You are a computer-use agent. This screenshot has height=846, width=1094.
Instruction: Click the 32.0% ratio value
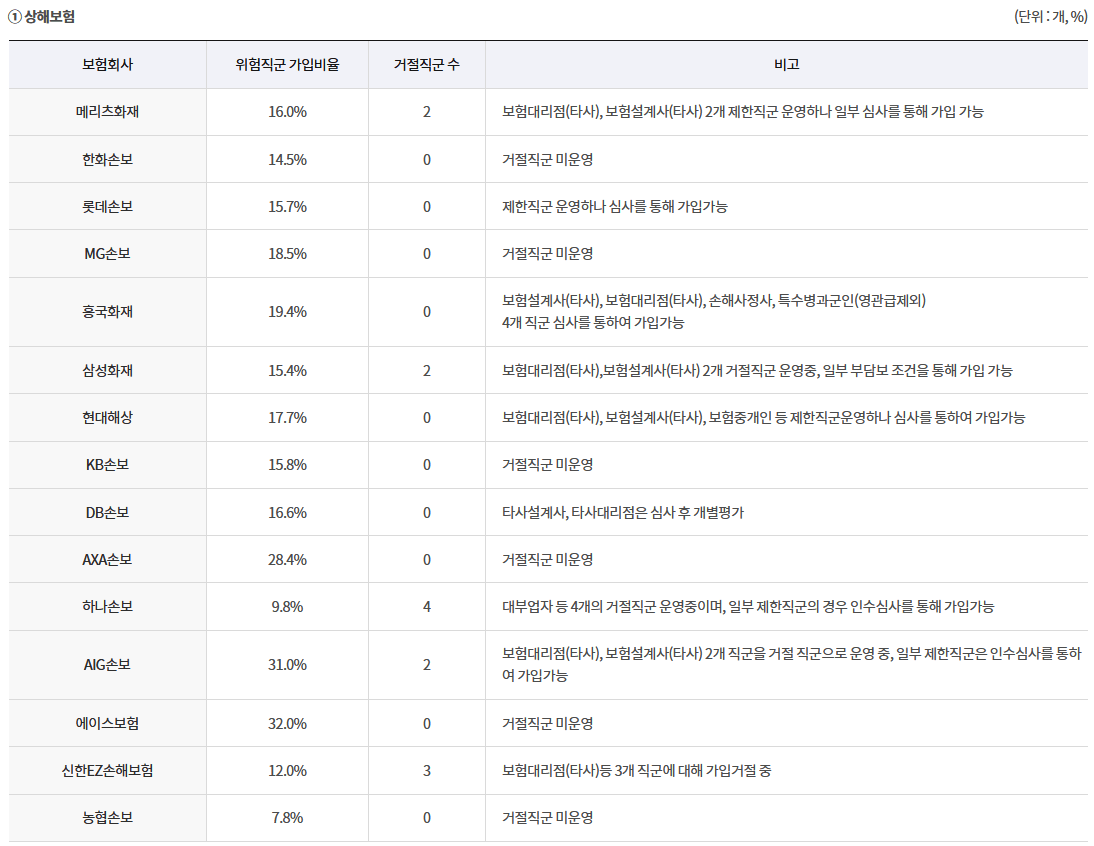pyautogui.click(x=287, y=723)
